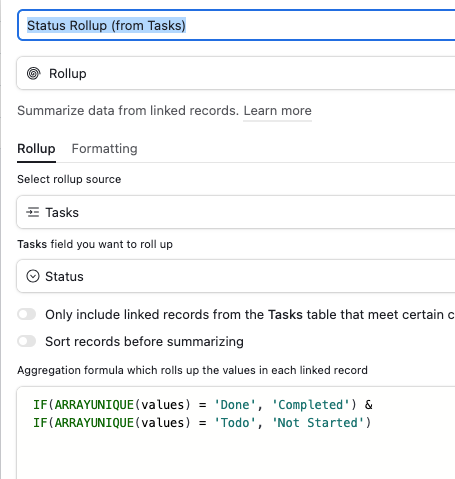Image resolution: width=455 pixels, height=479 pixels.
Task: Click the 'Done' string in the formula
Action: click(x=235, y=405)
